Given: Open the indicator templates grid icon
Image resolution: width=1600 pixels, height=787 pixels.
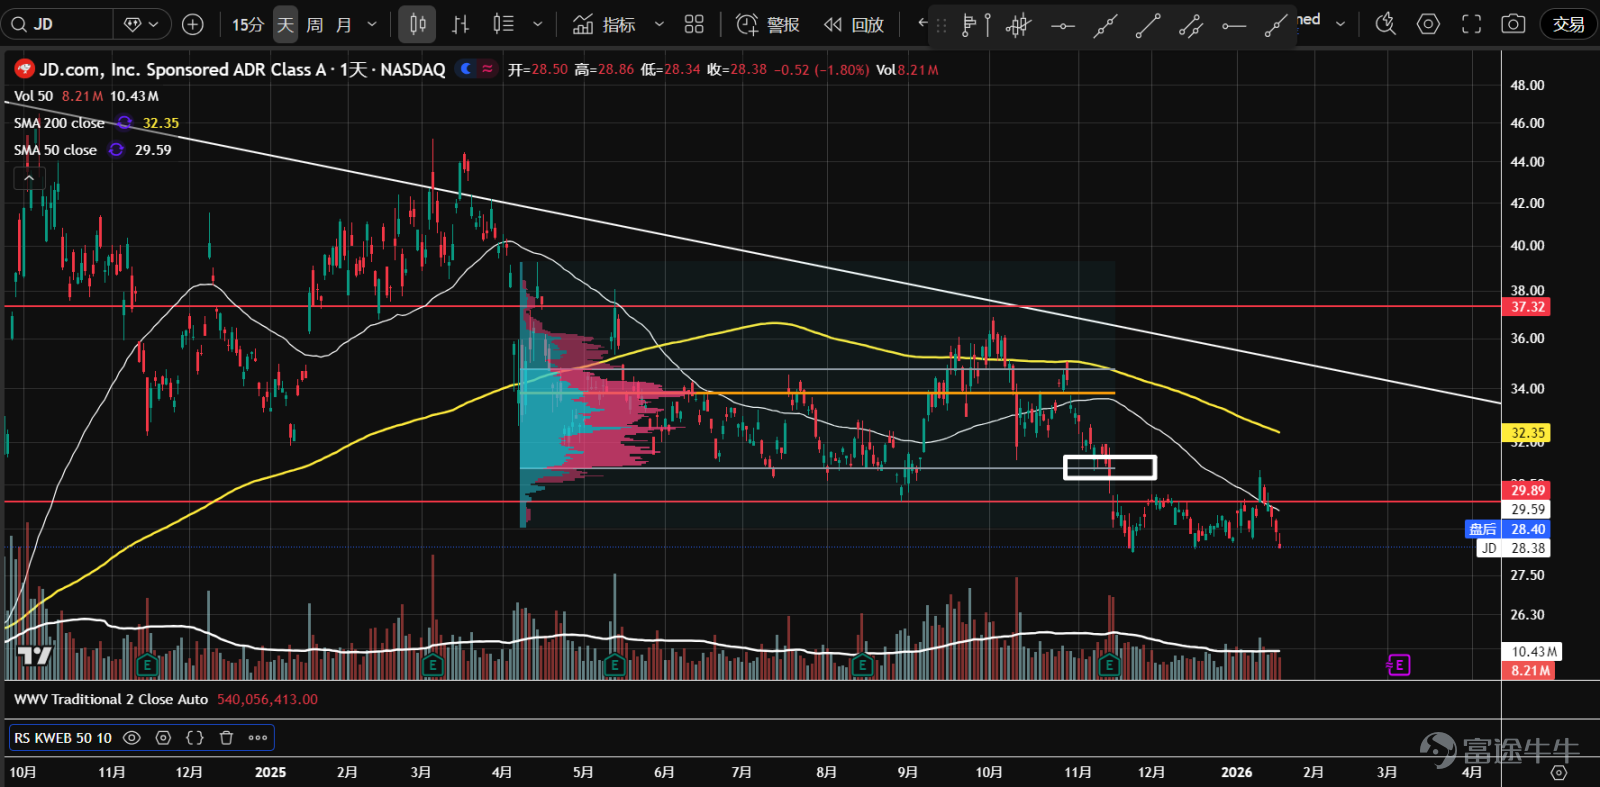Looking at the screenshot, I should point(694,24).
